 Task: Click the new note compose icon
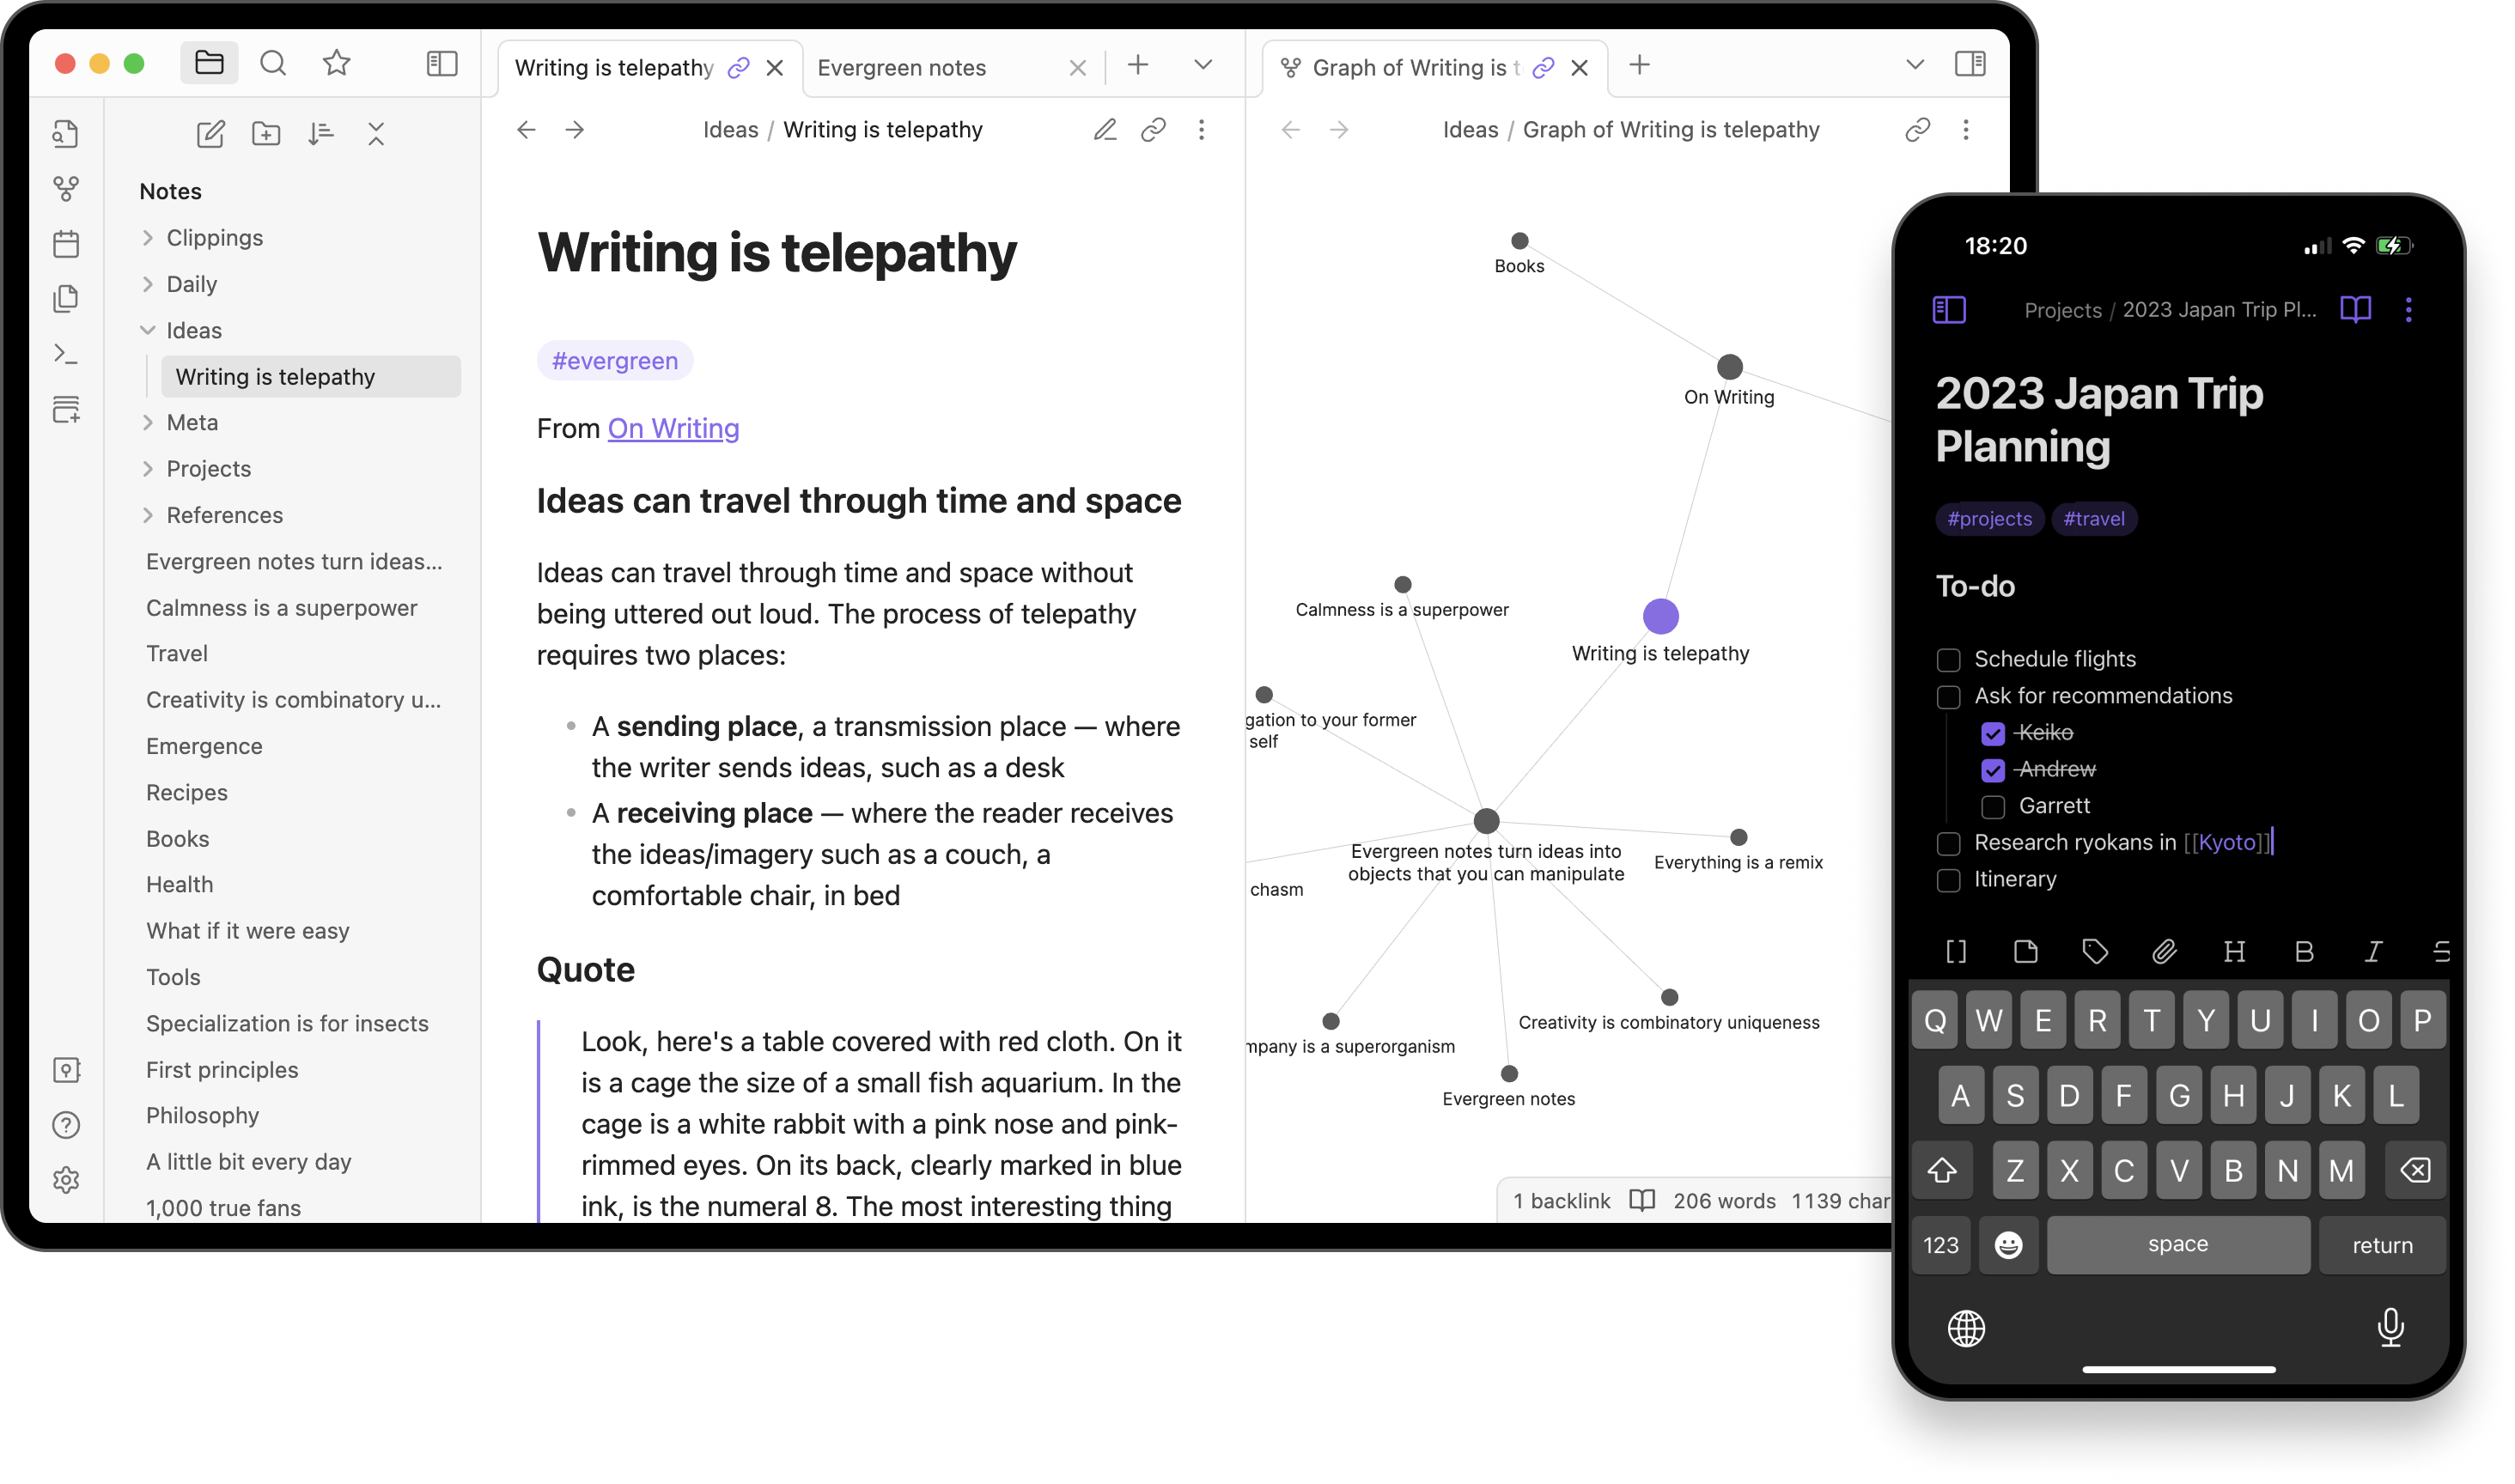[x=209, y=132]
